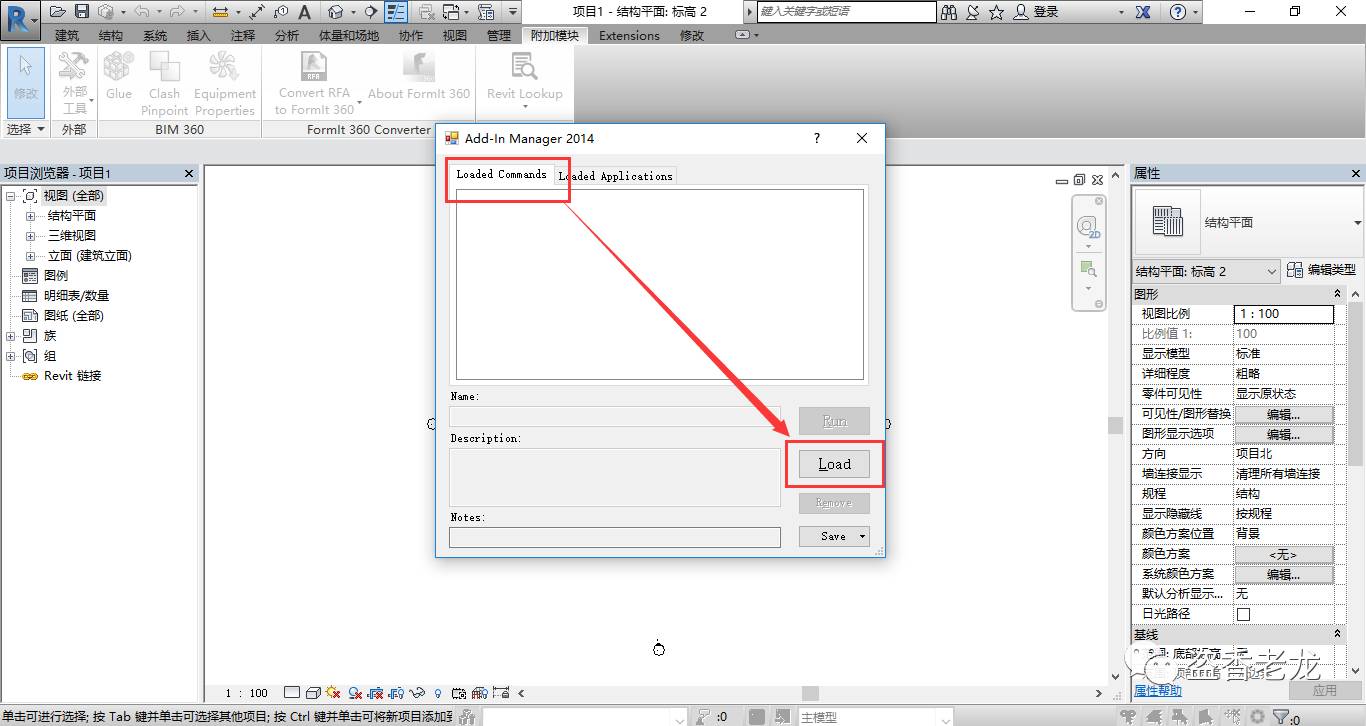Select 图纸 (全部) in project browser
Image resolution: width=1366 pixels, height=726 pixels.
[74, 316]
